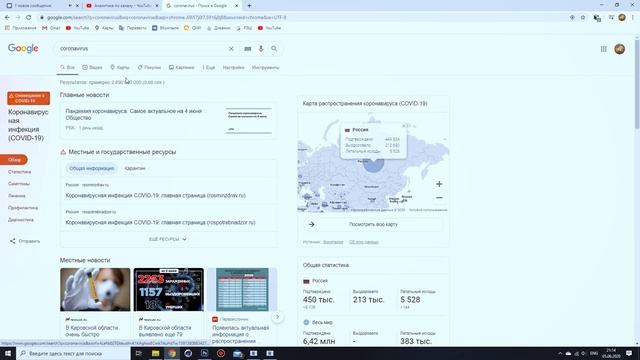The height and width of the screenshot is (360, 640).
Task: Open the Инструменты search tools
Action: (x=266, y=67)
